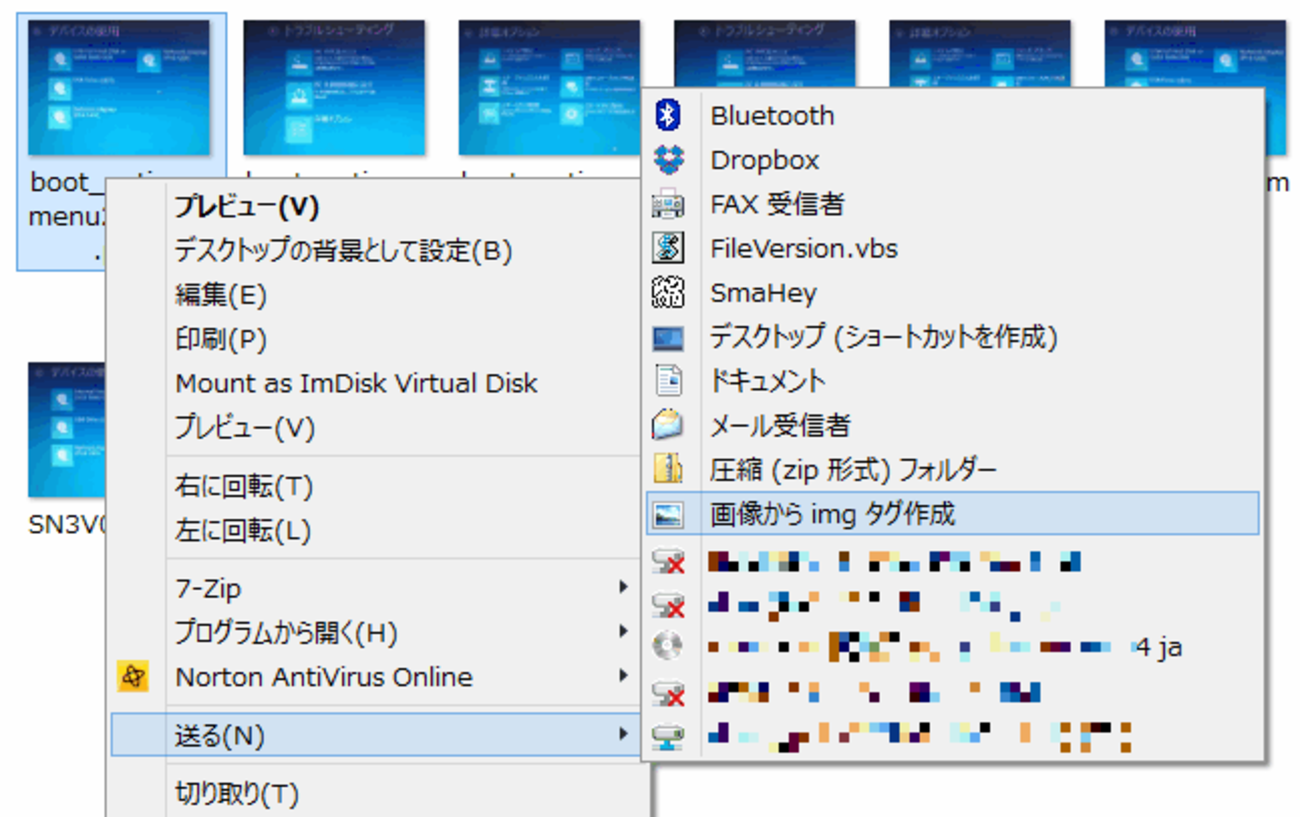Select the Dropbox icon in the submenu
Image resolution: width=1300 pixels, height=817 pixels.
(x=667, y=160)
